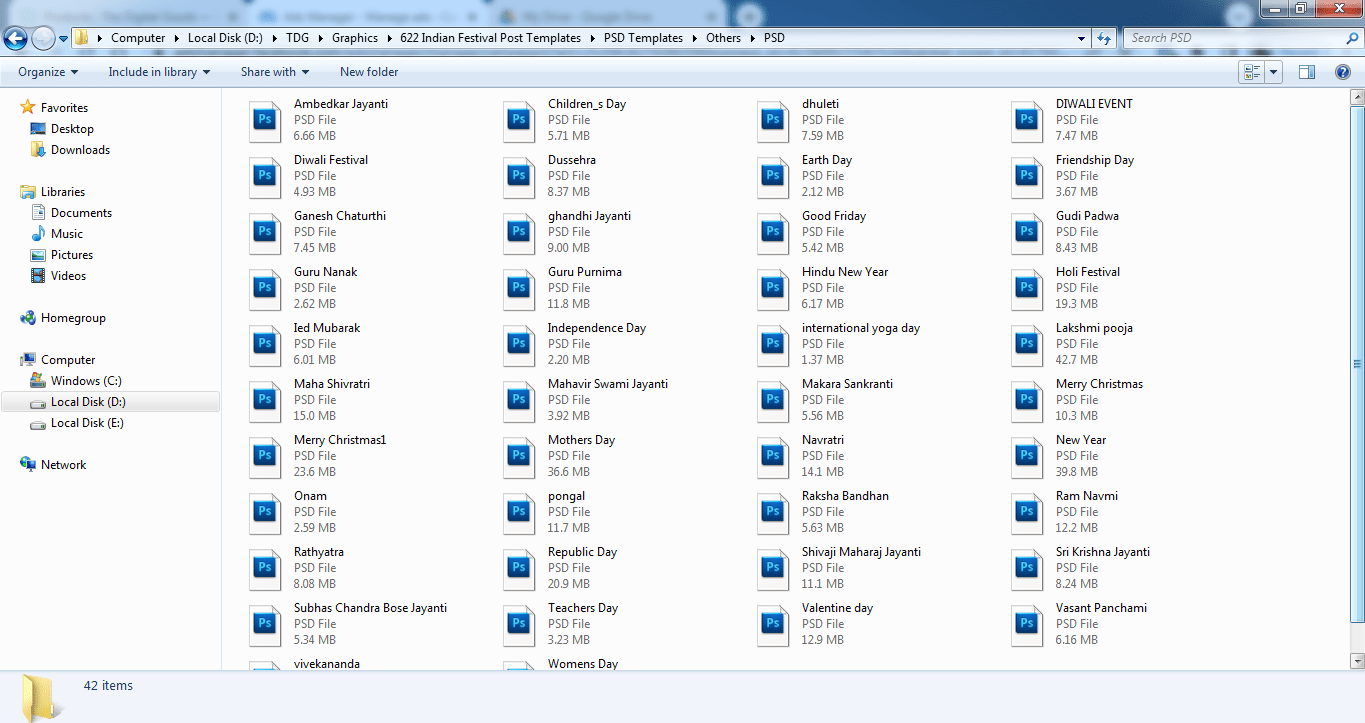Image resolution: width=1365 pixels, height=723 pixels.
Task: Select Downloads under Favorites
Action: (80, 150)
